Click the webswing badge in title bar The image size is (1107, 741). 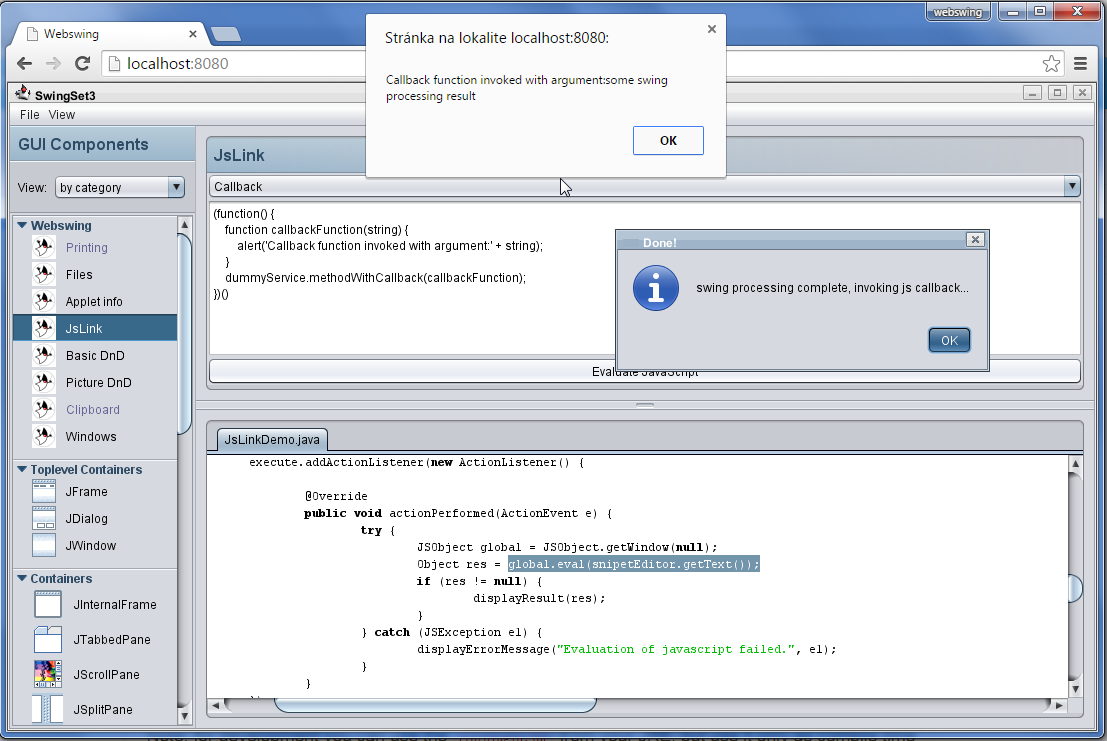tap(957, 12)
